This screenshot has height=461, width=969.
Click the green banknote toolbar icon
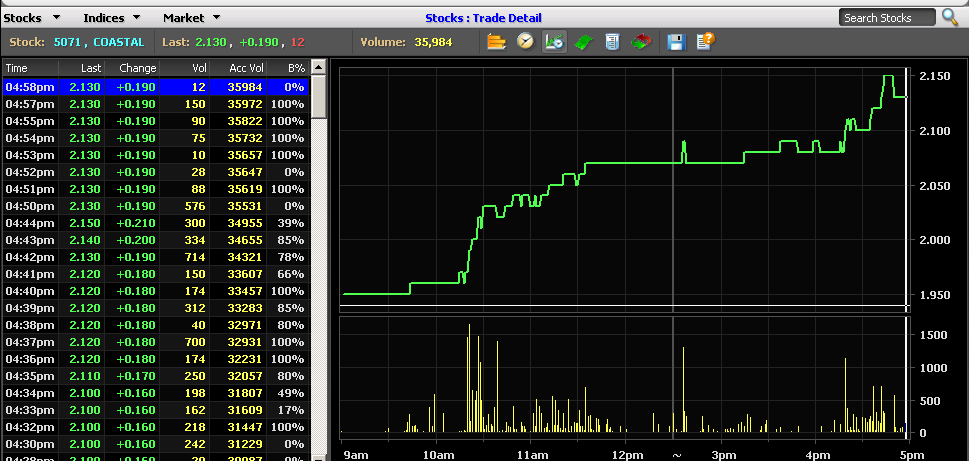(x=584, y=42)
